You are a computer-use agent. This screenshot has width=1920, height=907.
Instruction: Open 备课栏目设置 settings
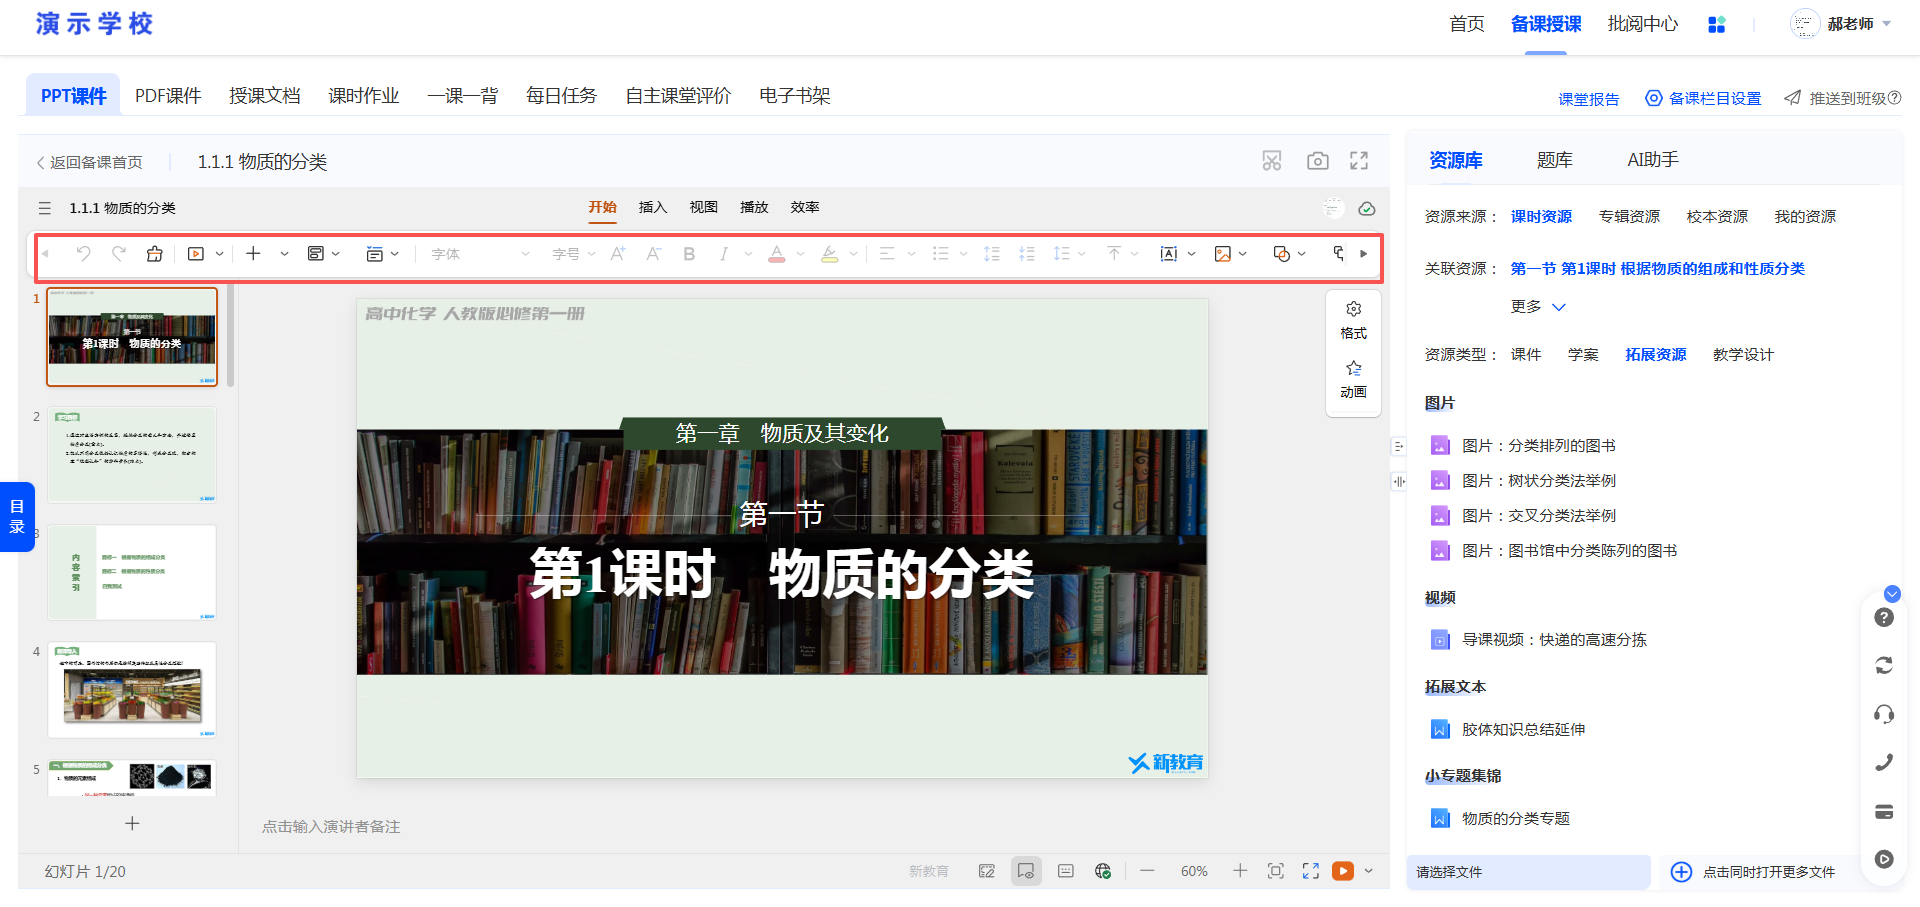(1704, 98)
